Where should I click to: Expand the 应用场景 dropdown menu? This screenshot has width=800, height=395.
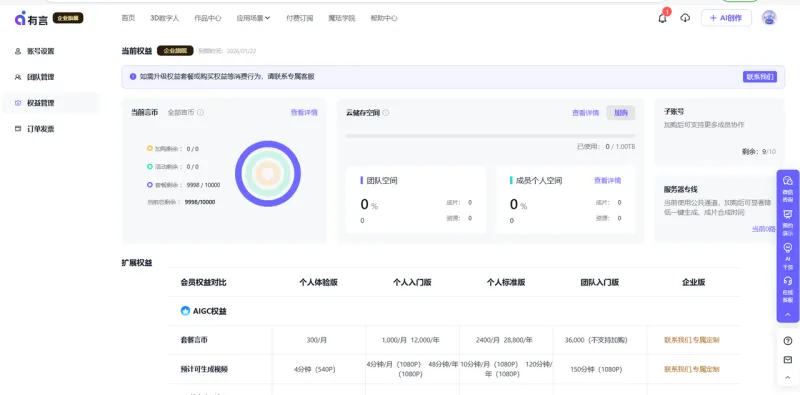(x=253, y=18)
